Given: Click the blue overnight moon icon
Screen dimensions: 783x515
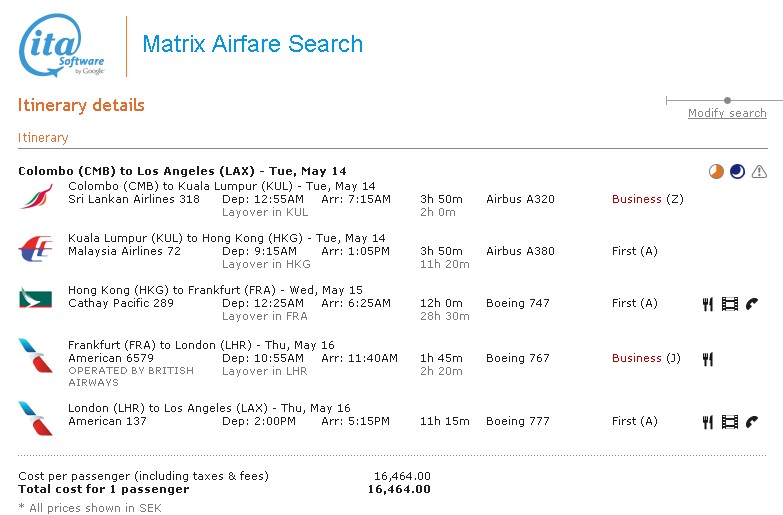Looking at the screenshot, I should [737, 171].
